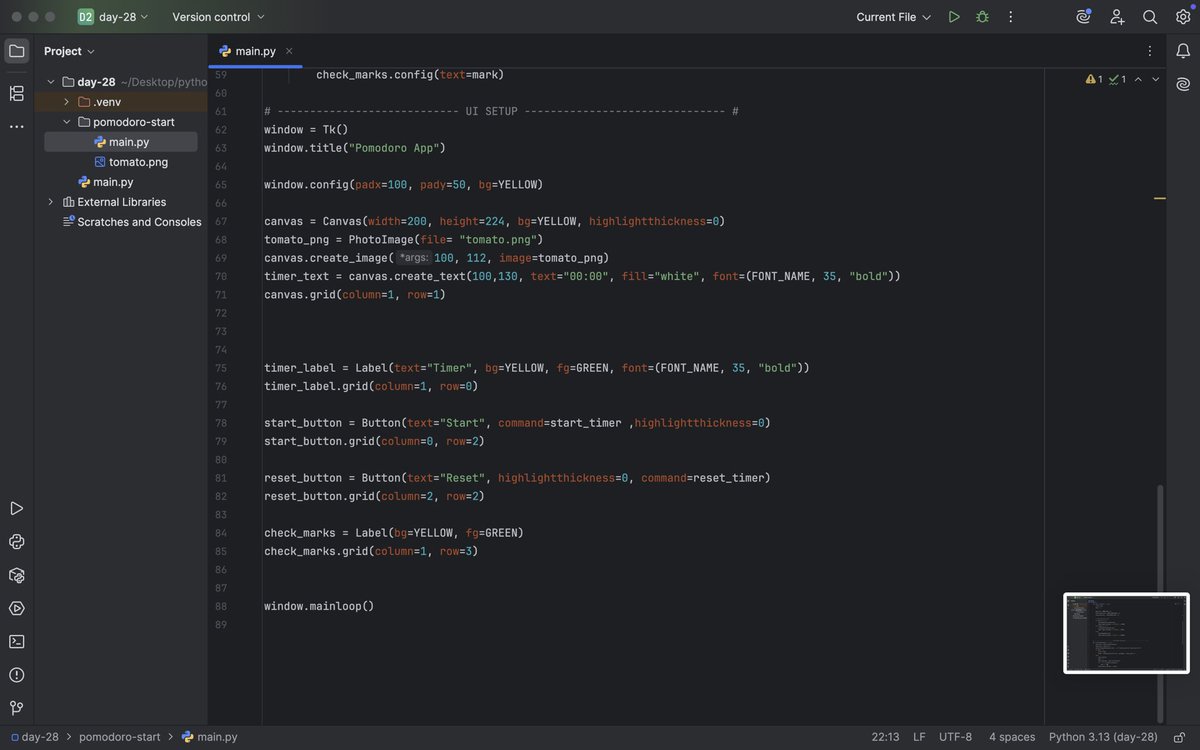
Task: Open the Project tool window folder icon
Action: tap(16, 51)
